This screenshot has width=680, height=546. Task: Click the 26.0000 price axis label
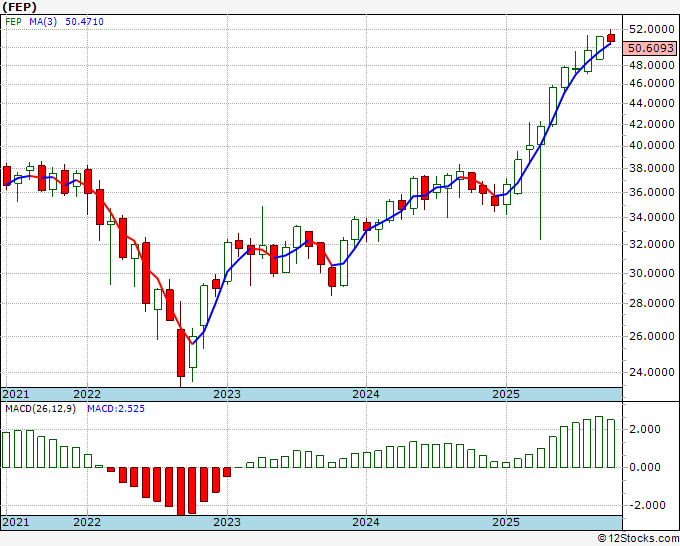(x=652, y=336)
